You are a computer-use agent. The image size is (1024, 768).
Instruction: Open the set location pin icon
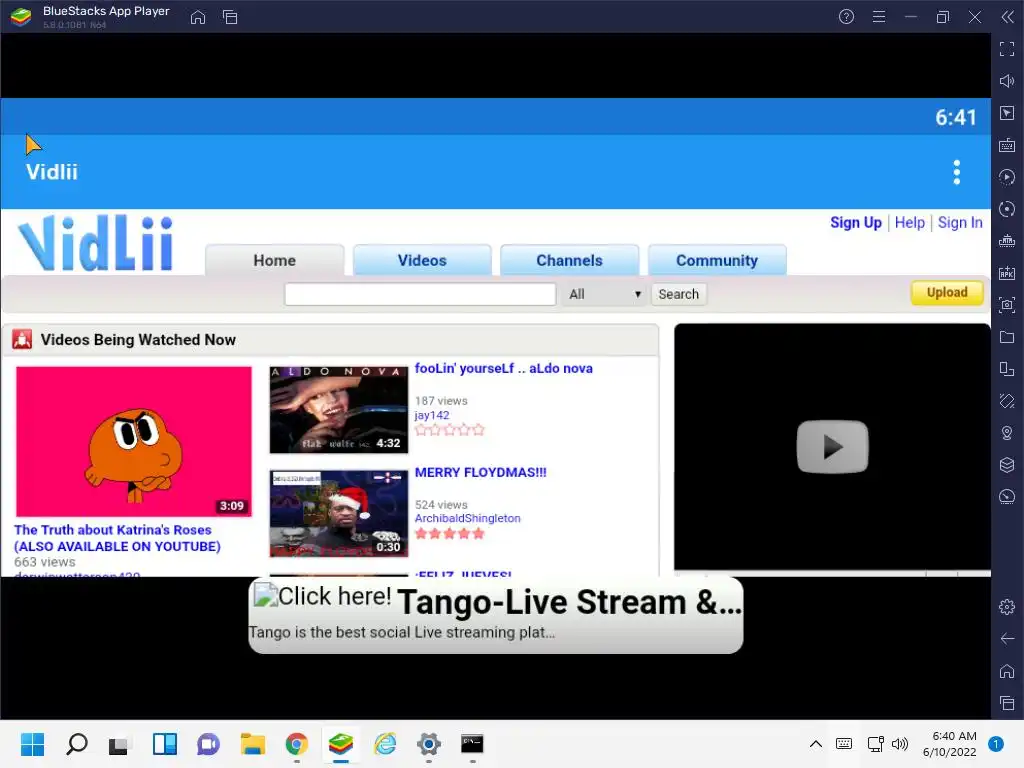coord(1006,433)
